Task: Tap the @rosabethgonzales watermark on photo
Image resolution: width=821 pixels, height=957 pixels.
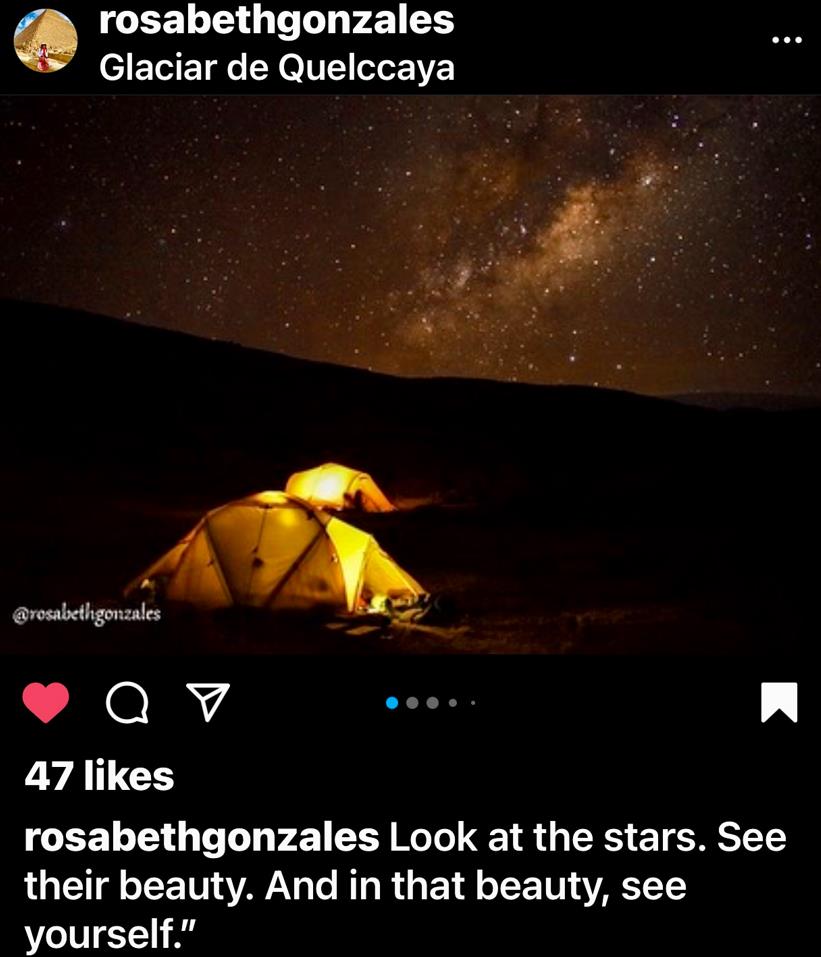Action: tap(87, 613)
